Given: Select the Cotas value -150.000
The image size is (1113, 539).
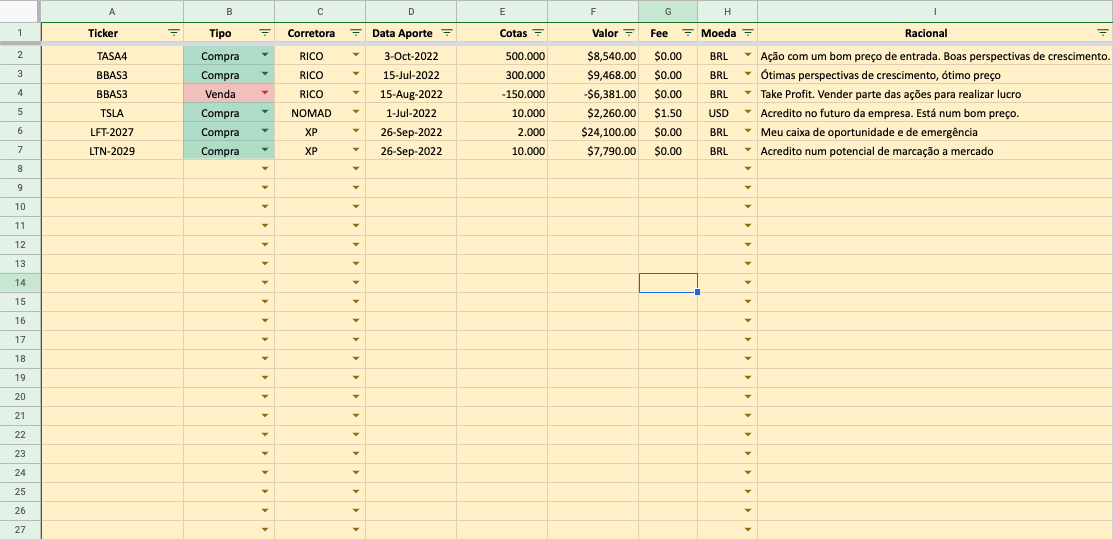Looking at the screenshot, I should coord(502,94).
